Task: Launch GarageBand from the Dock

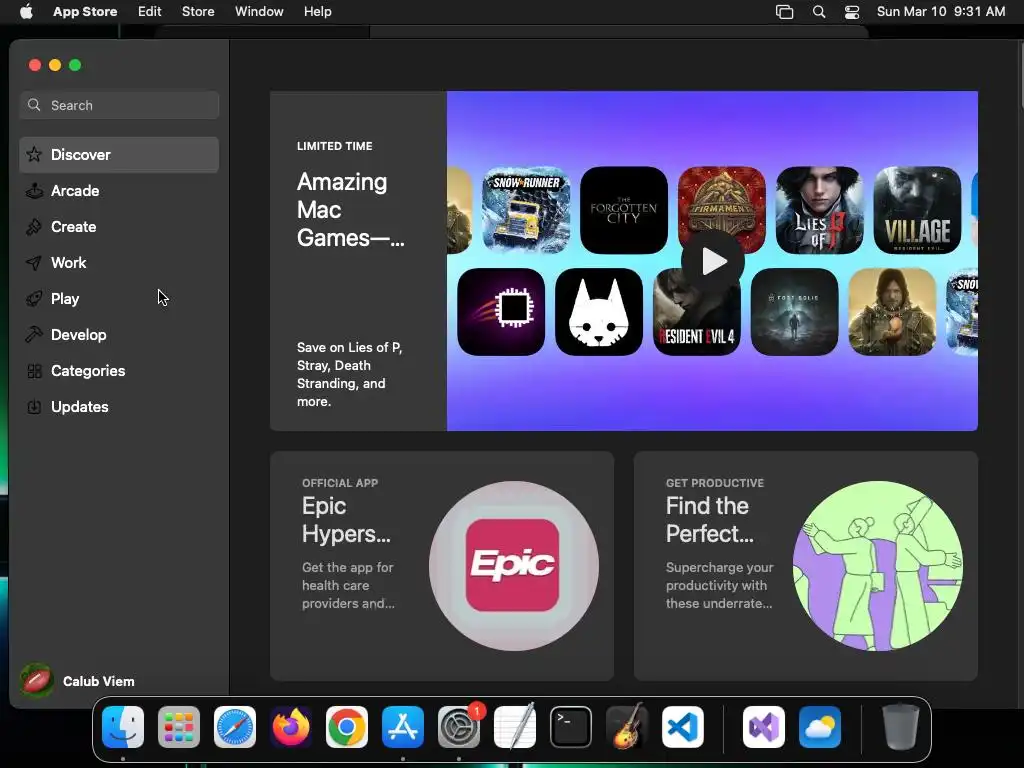Action: pyautogui.click(x=627, y=727)
